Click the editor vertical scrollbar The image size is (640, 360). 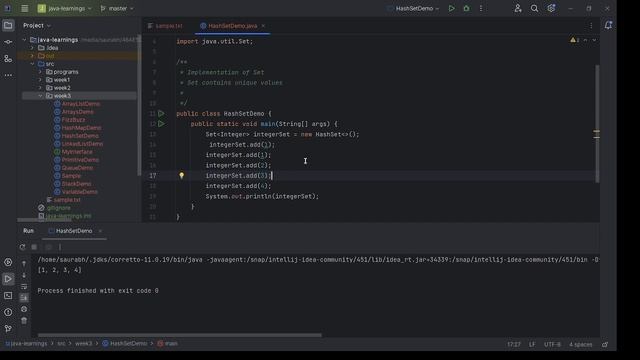(x=597, y=124)
